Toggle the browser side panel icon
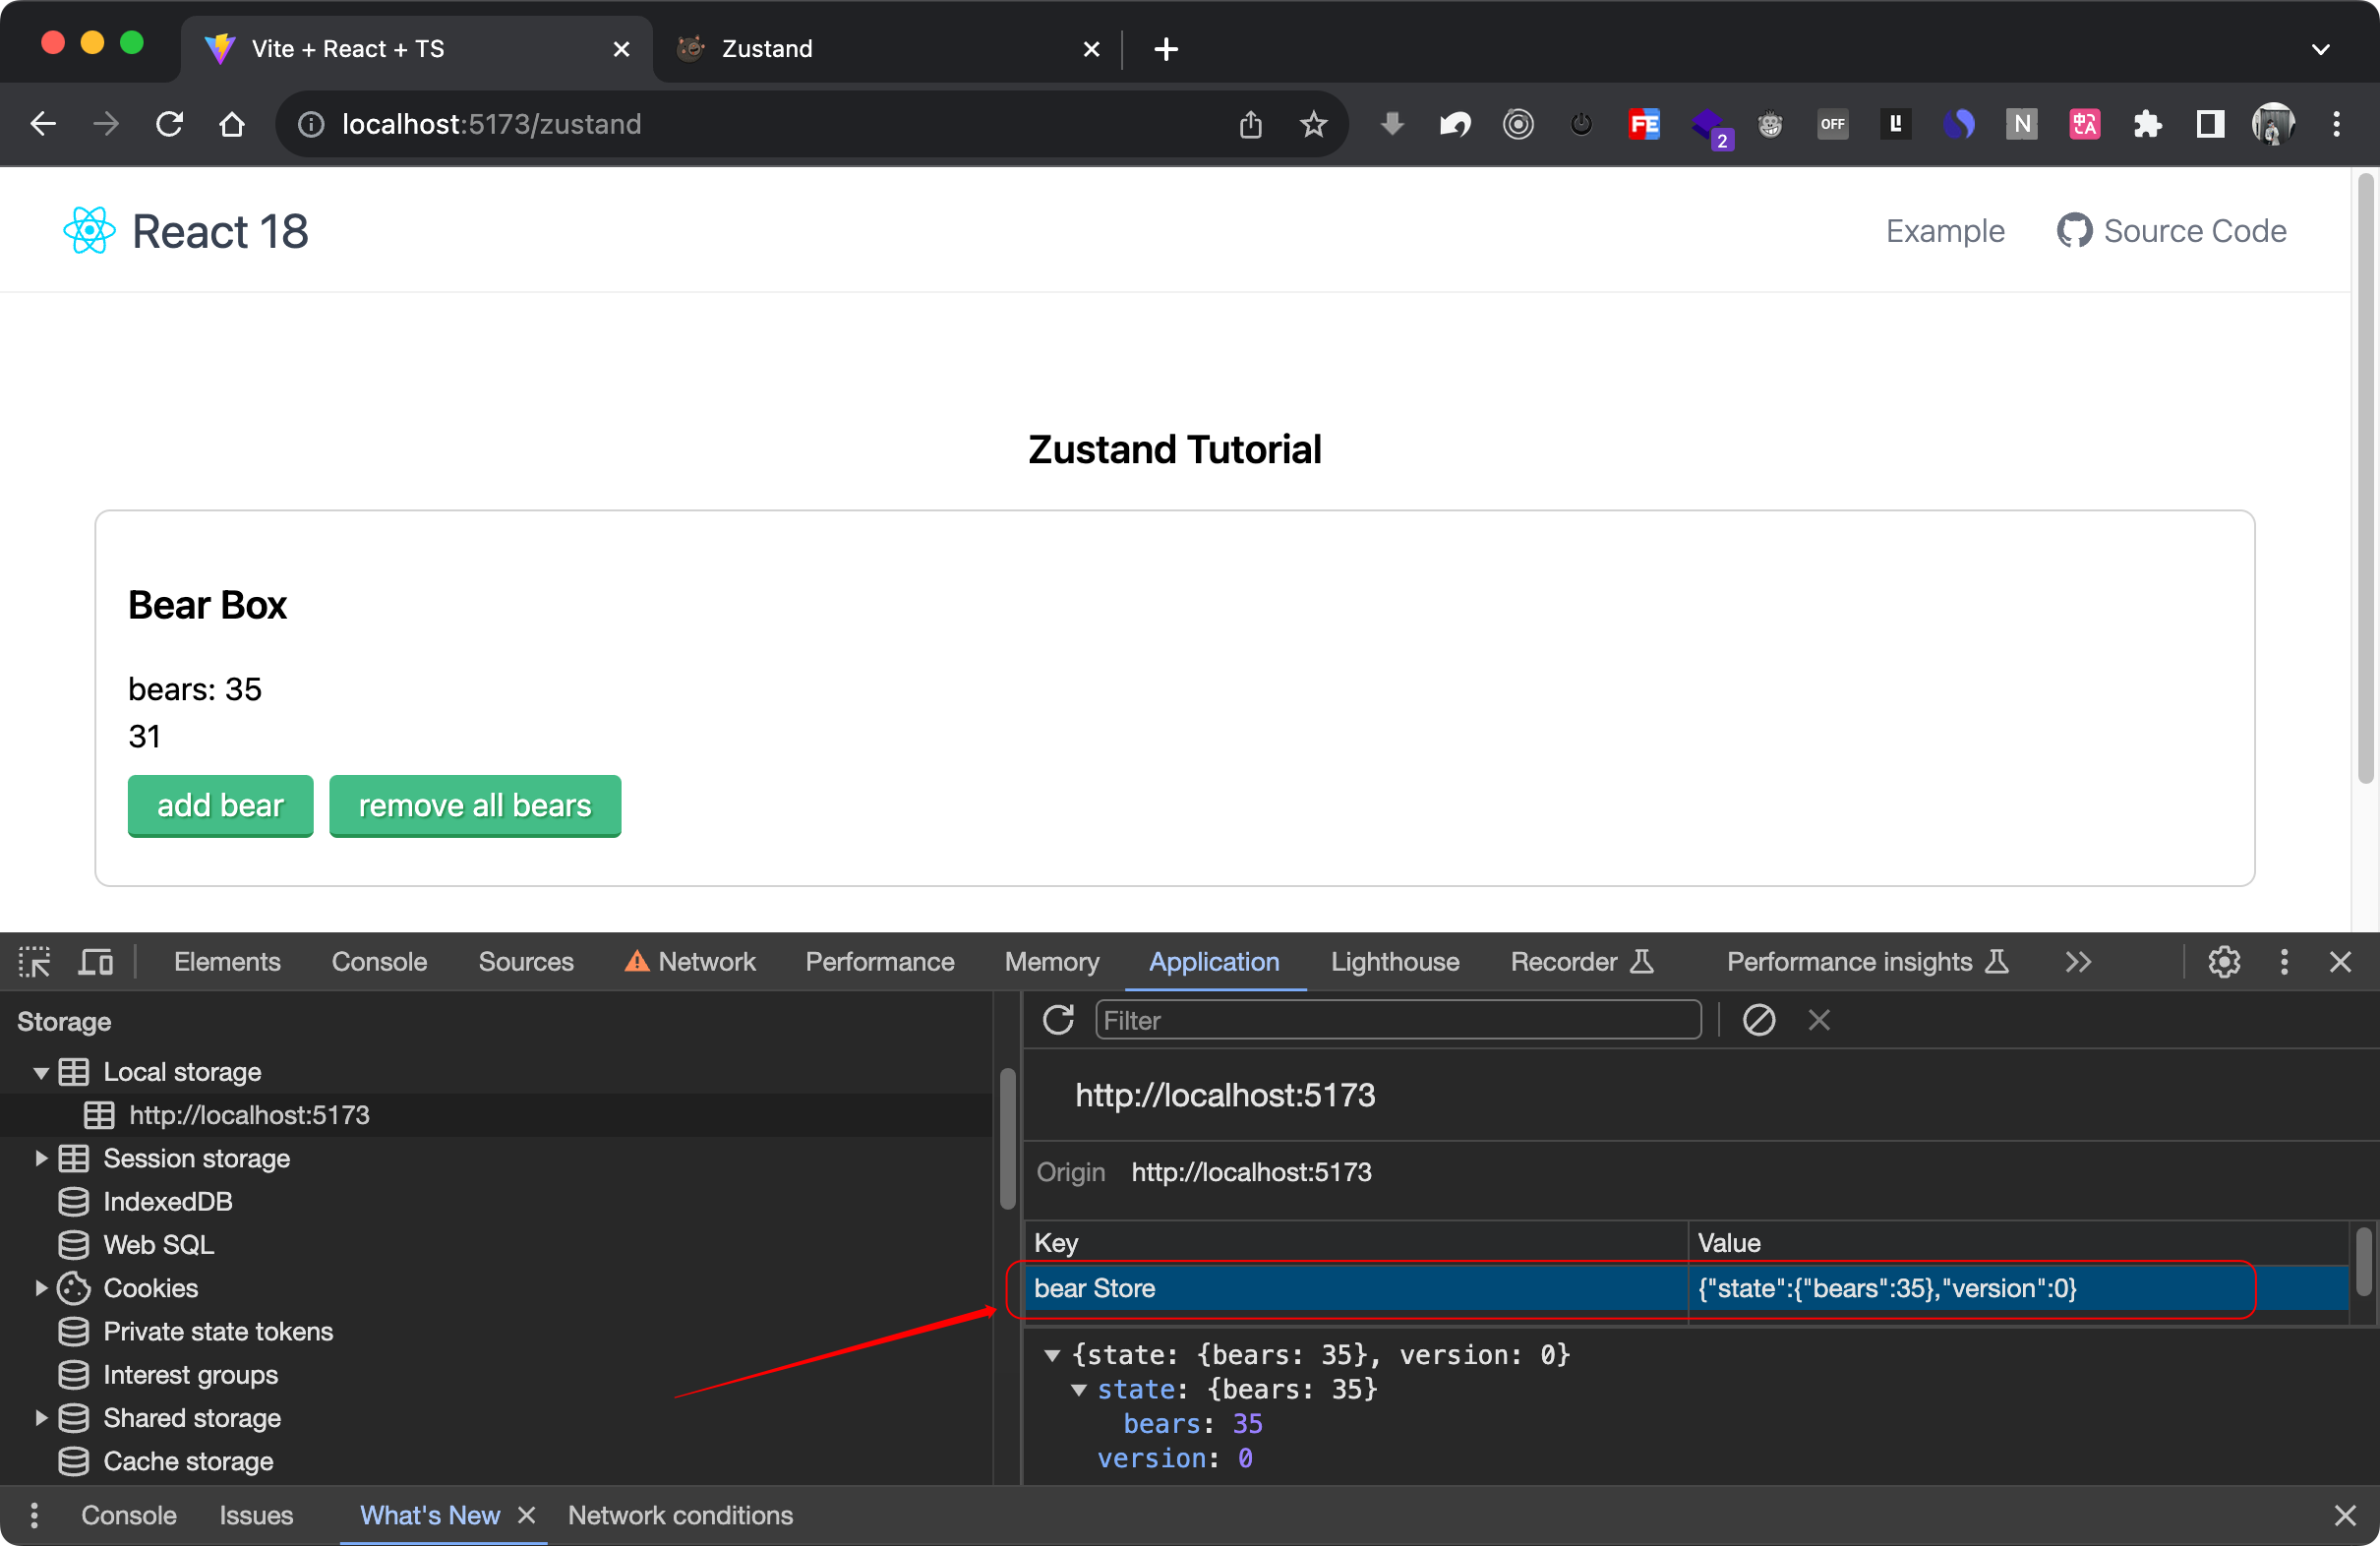2380x1546 pixels. [x=2210, y=124]
